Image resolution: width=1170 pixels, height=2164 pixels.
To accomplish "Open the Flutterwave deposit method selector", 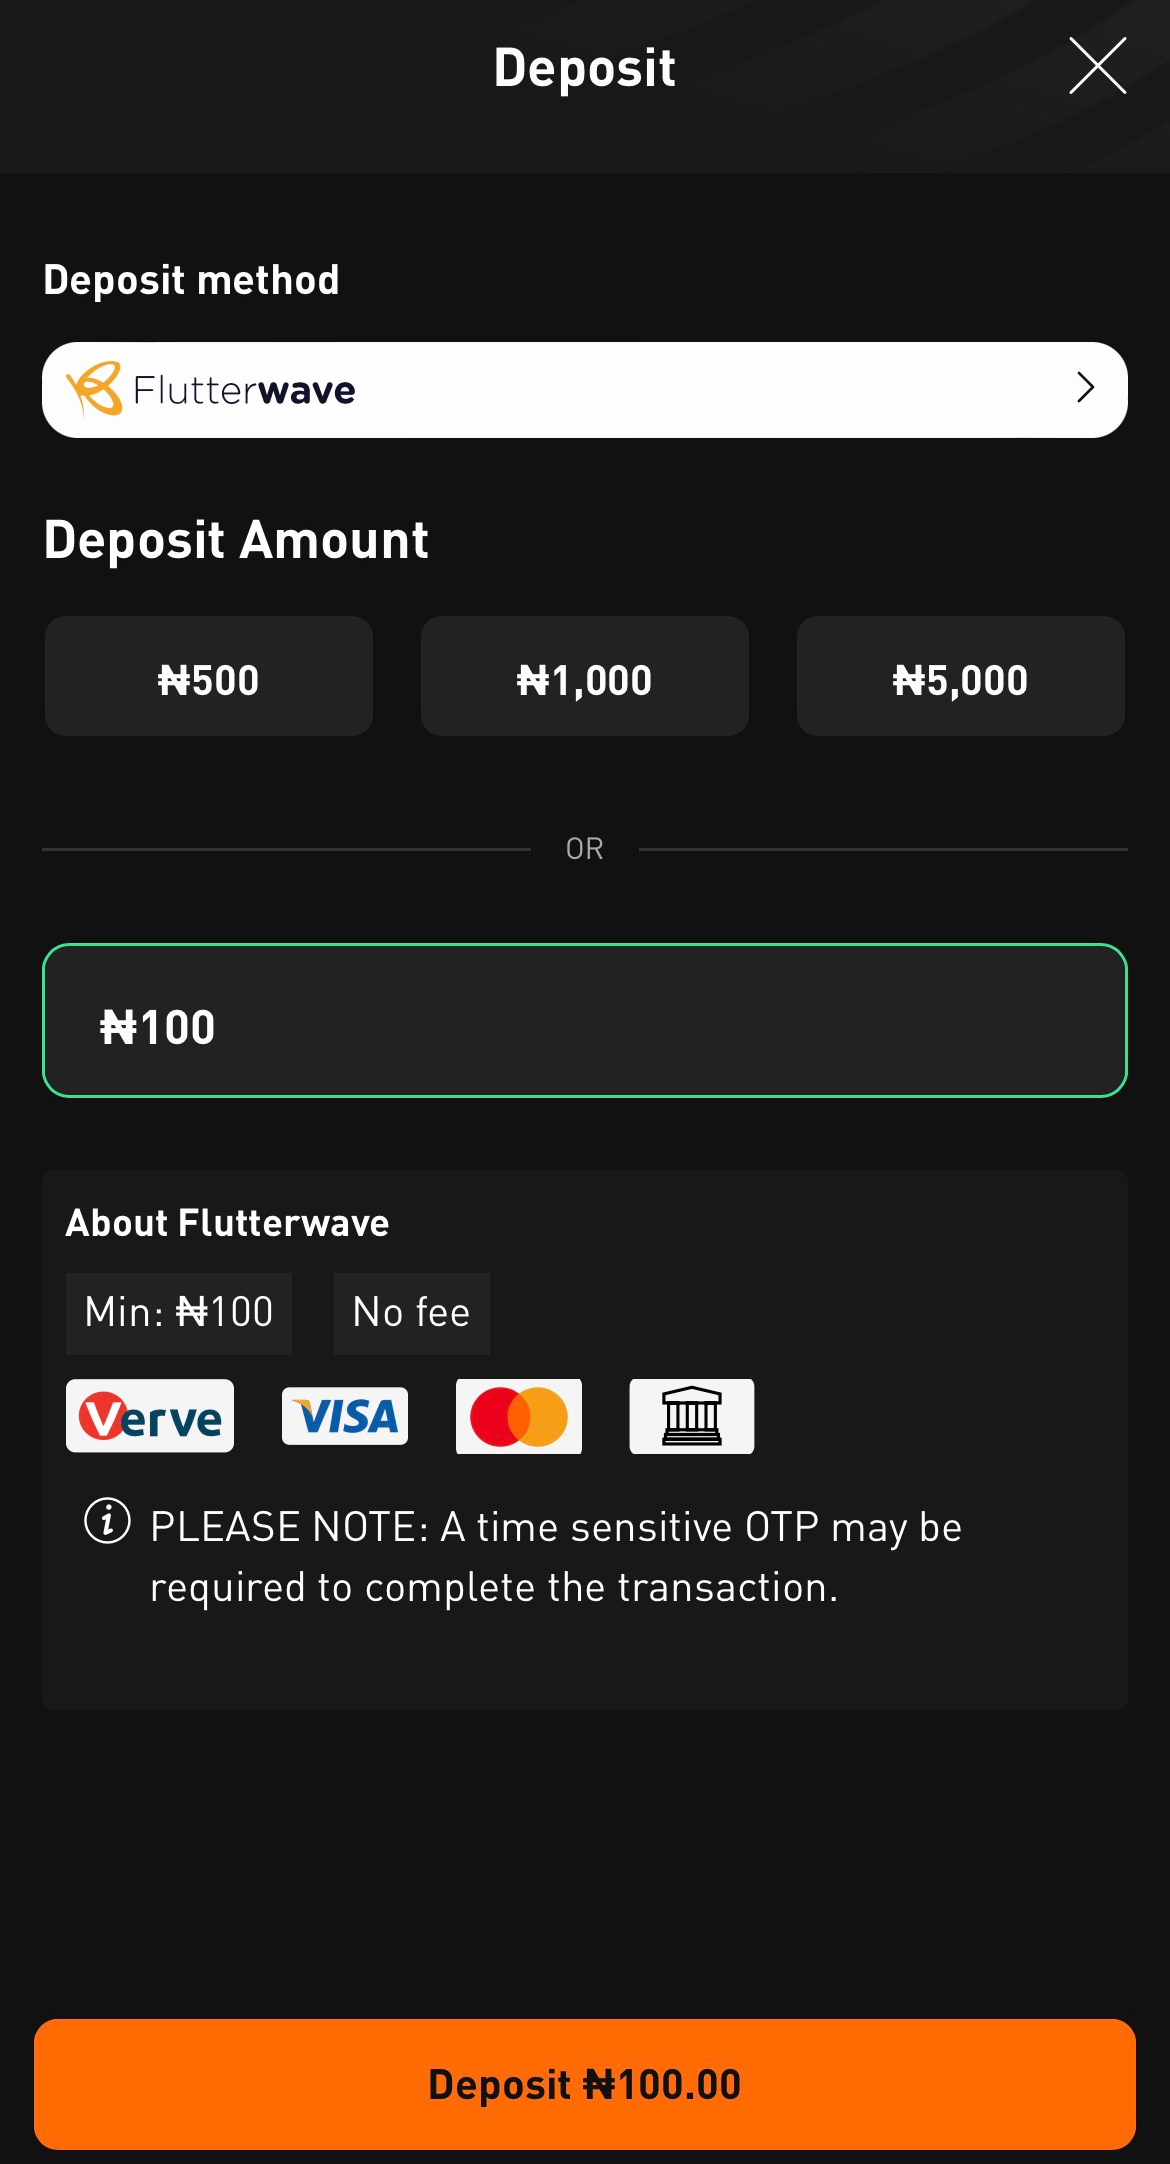I will pos(584,390).
